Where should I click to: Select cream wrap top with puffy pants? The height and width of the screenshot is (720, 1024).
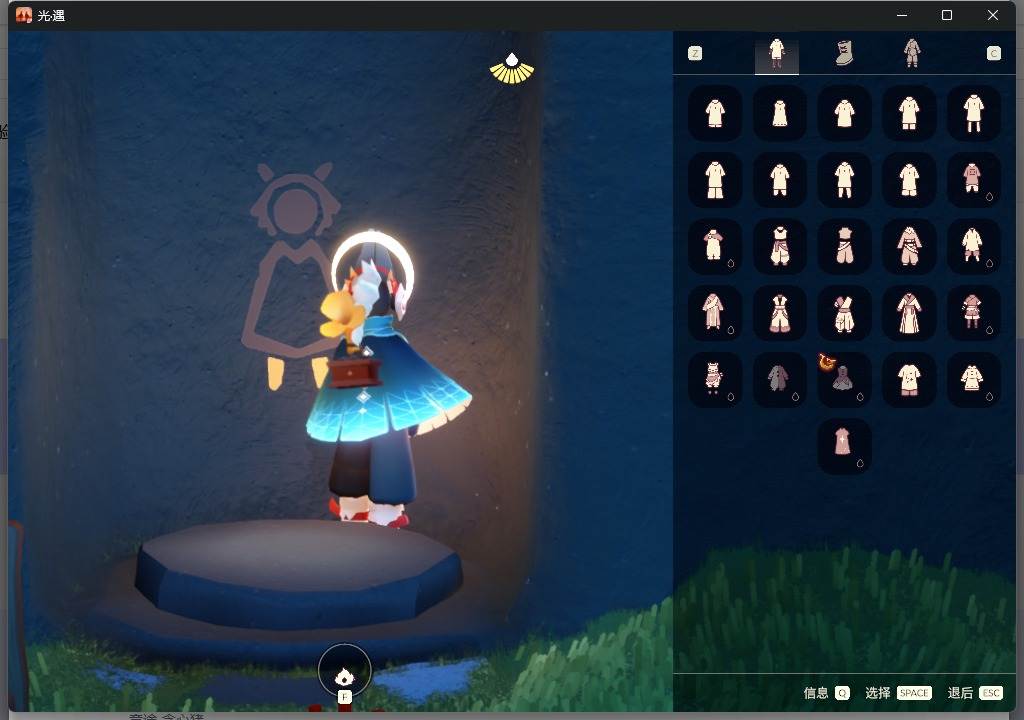click(844, 313)
